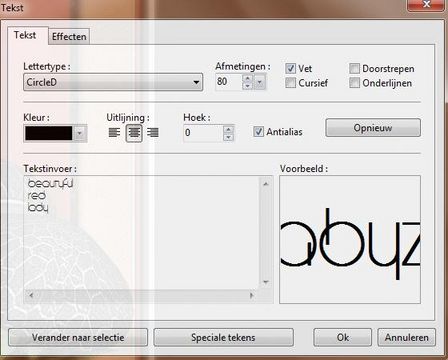Expand the Kleur color dropdown arrow
The image size is (448, 360).
point(80,133)
